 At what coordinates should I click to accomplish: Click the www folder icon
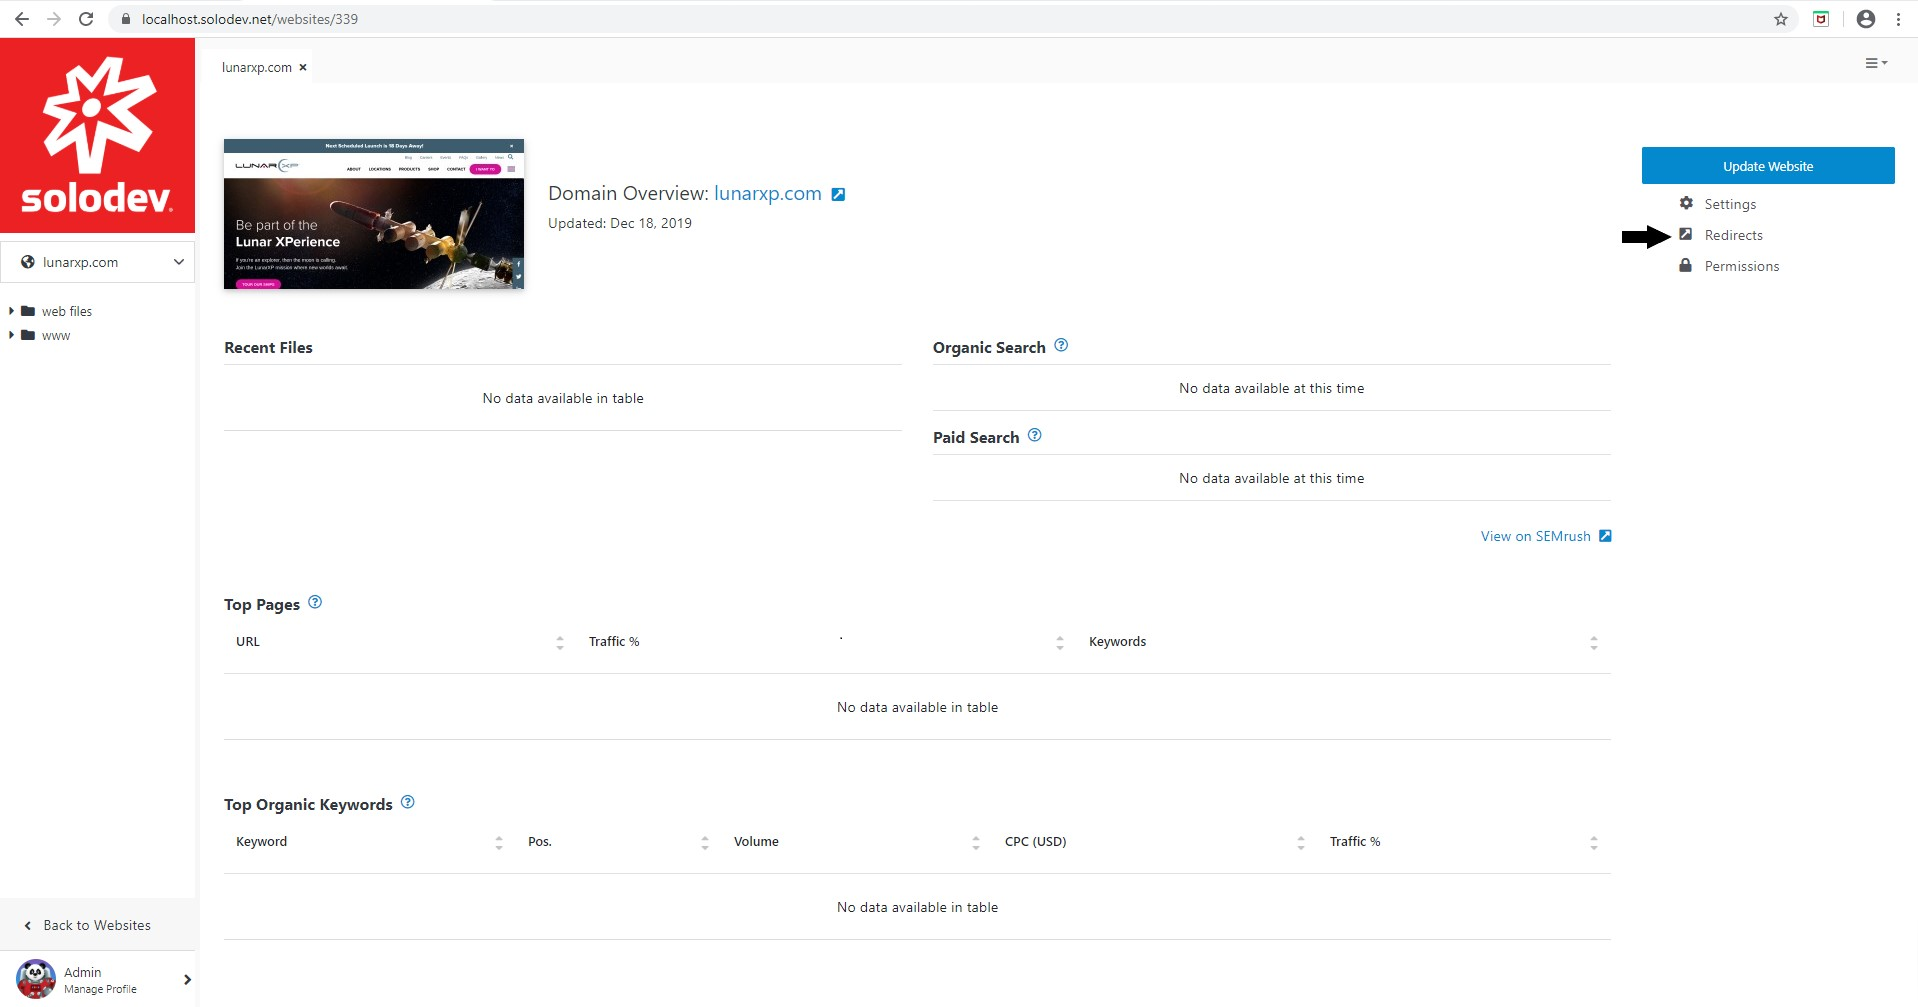(28, 335)
